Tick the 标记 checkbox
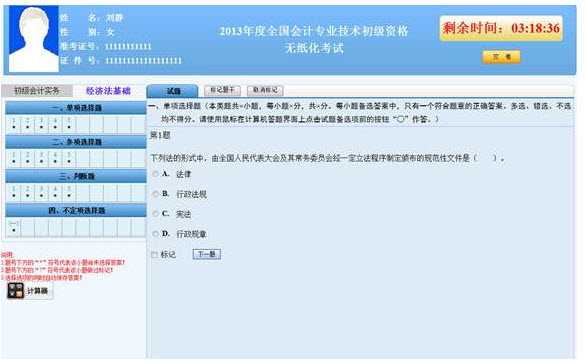This screenshot has width=586, height=364. coord(154,255)
